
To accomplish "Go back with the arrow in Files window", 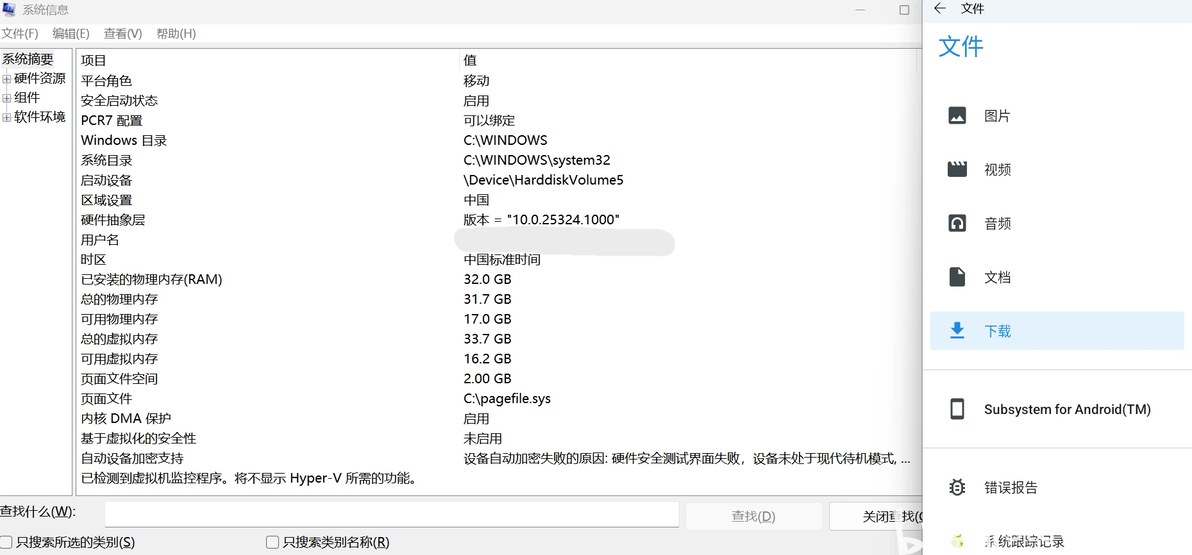I will (x=940, y=8).
